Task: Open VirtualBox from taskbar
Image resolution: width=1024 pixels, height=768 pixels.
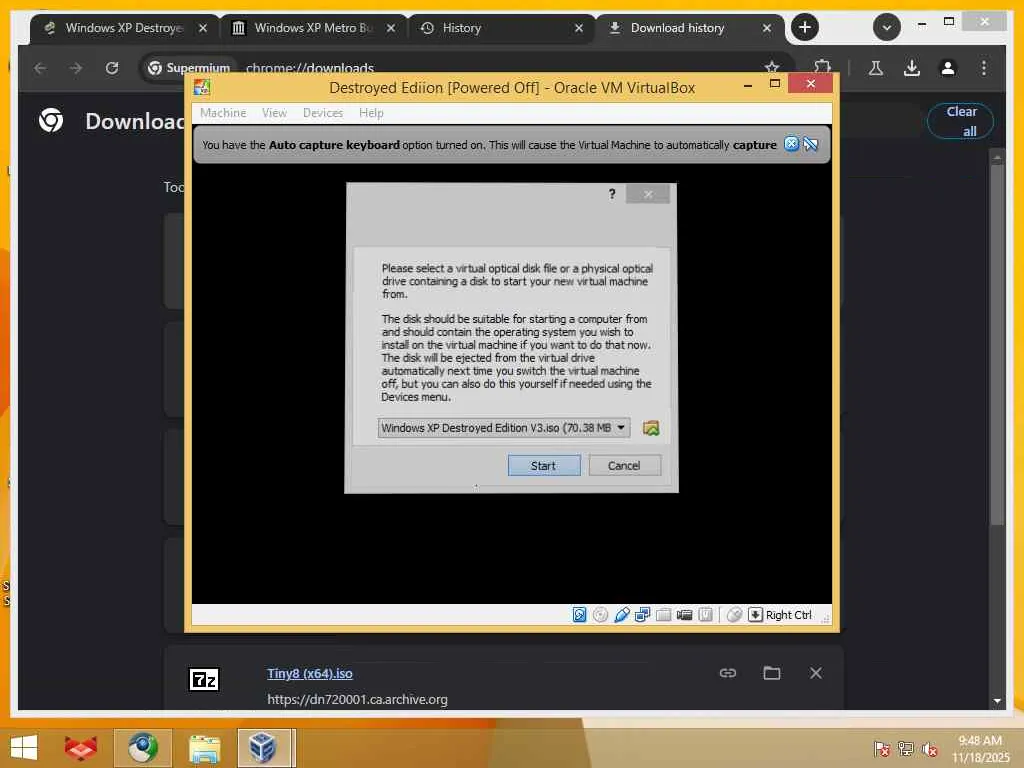Action: pyautogui.click(x=263, y=748)
